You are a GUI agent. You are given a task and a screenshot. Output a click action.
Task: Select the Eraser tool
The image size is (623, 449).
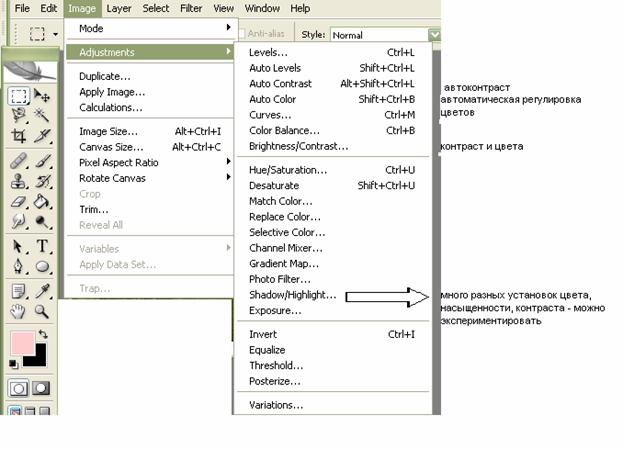[18, 201]
